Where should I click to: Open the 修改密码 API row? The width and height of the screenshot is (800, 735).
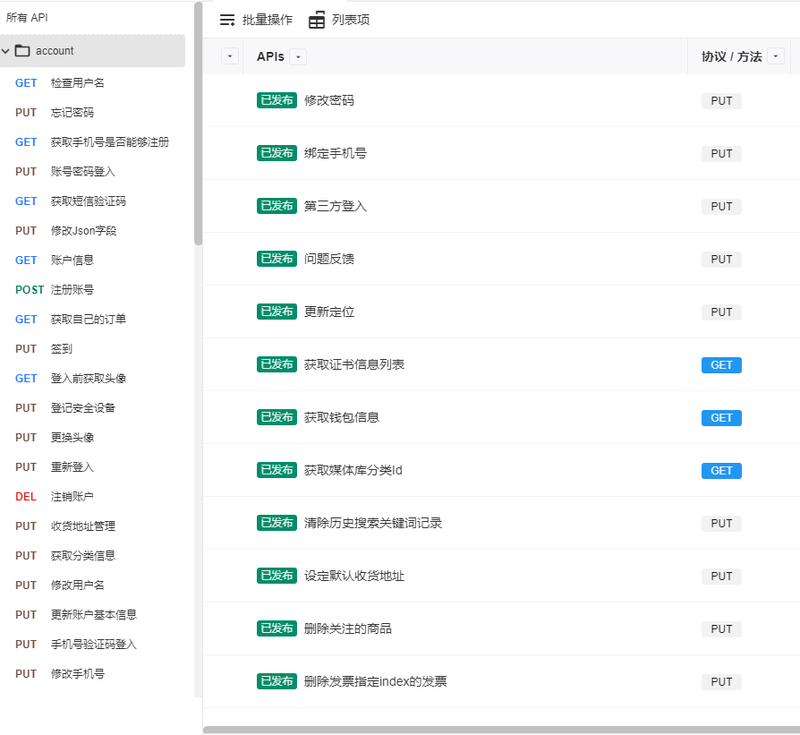[x=502, y=100]
